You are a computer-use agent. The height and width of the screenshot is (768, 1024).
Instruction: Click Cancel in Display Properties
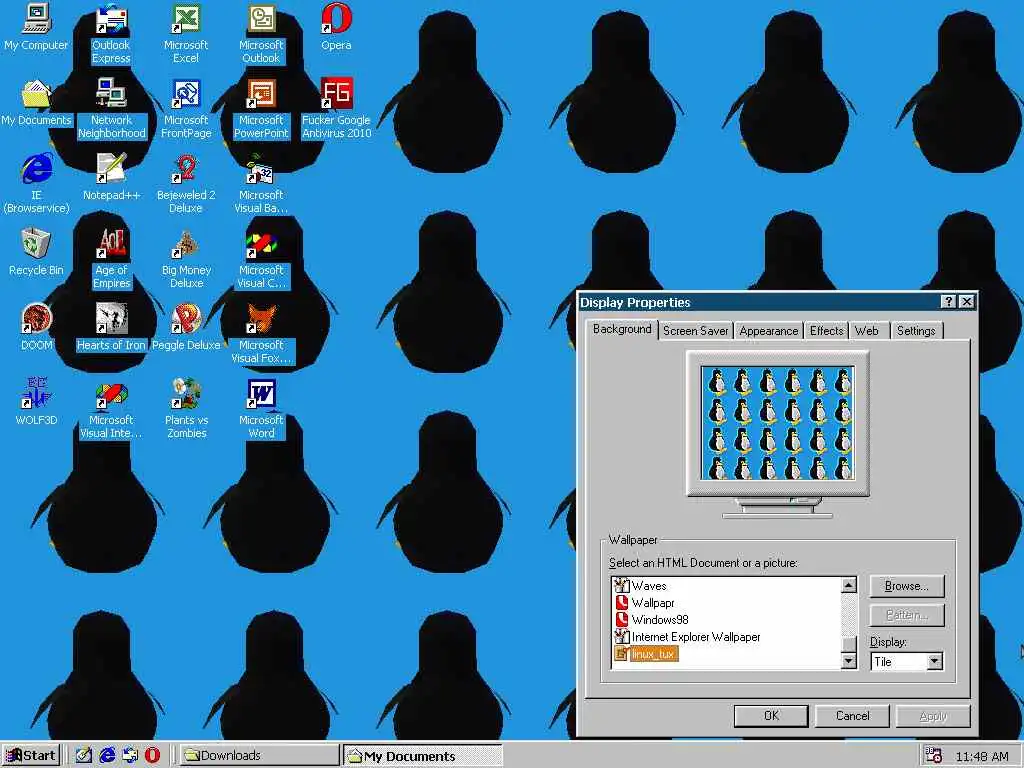[852, 716]
